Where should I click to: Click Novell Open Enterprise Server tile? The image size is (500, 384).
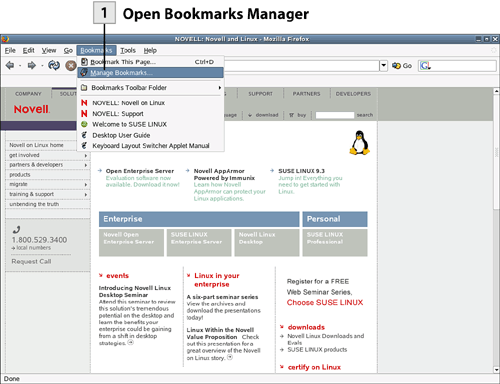(x=131, y=242)
